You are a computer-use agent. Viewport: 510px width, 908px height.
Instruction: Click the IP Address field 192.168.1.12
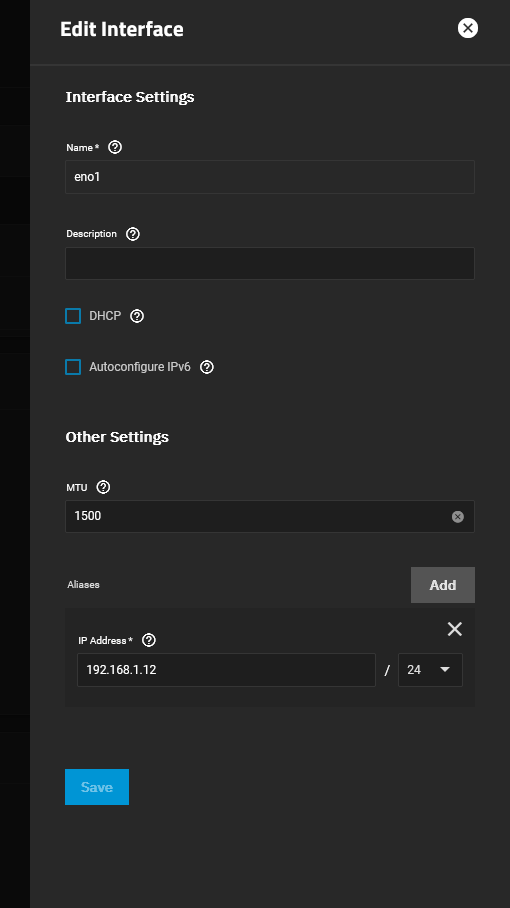pyautogui.click(x=226, y=670)
